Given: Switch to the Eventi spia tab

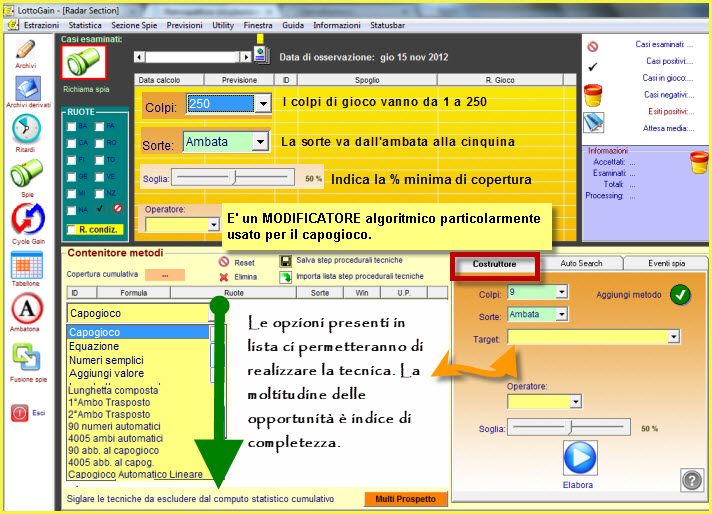Looking at the screenshot, I should 666,263.
